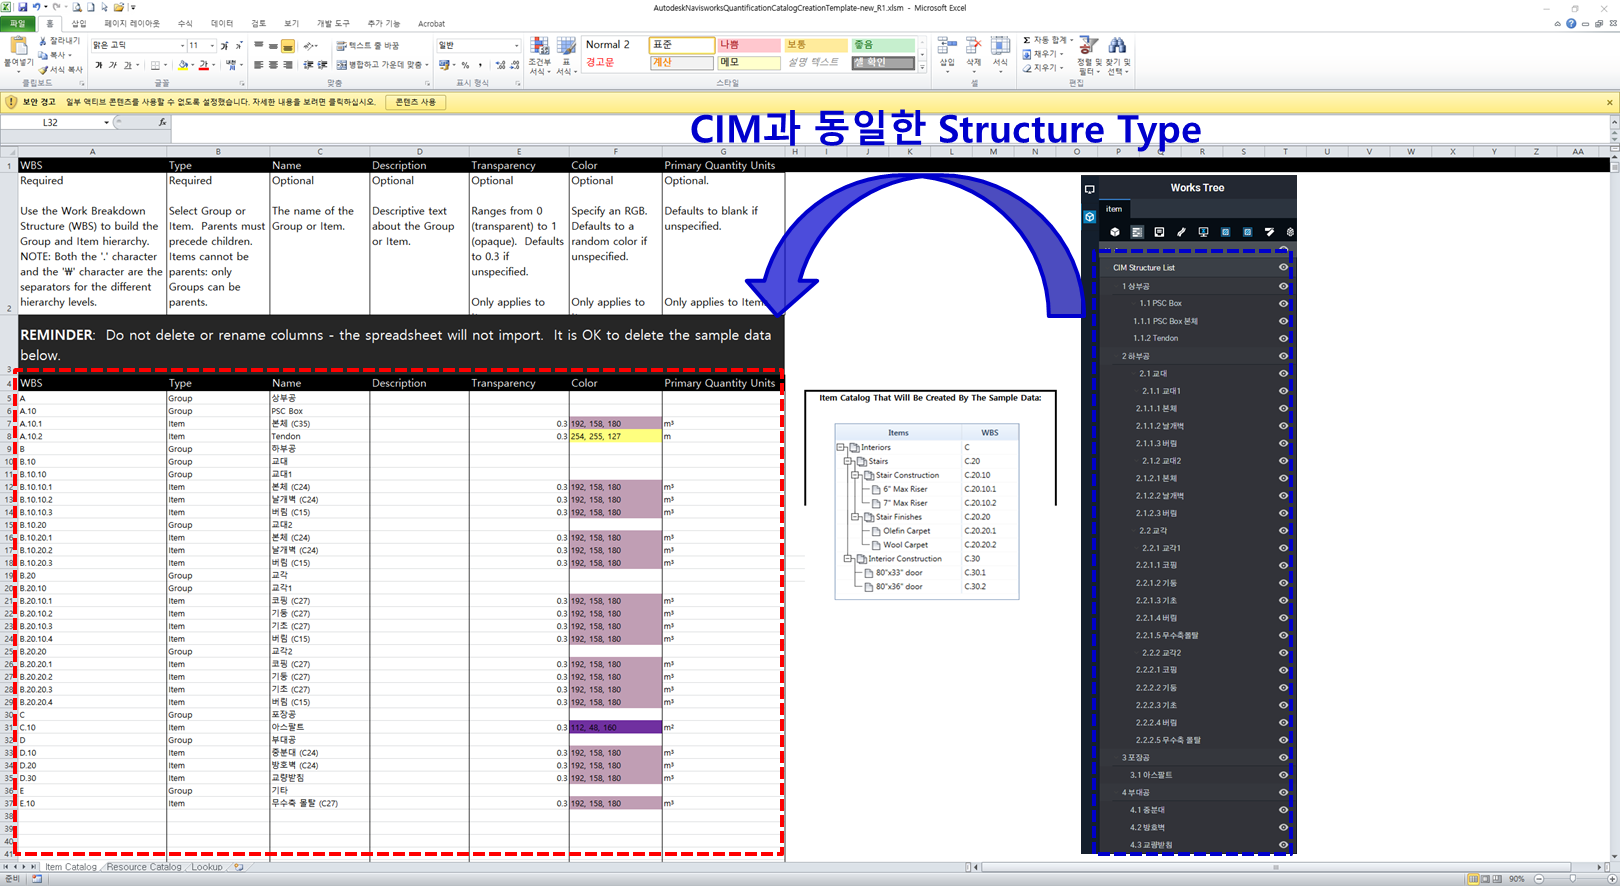Open the number format dropdown (일반)
The width and height of the screenshot is (1620, 886).
pos(516,45)
